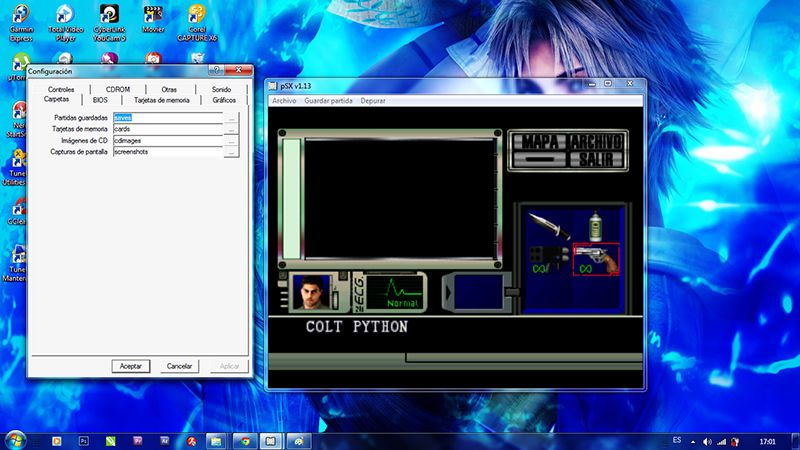This screenshot has height=450, width=800.
Task: Open Guardar partida menu in pSX
Action: pos(328,101)
